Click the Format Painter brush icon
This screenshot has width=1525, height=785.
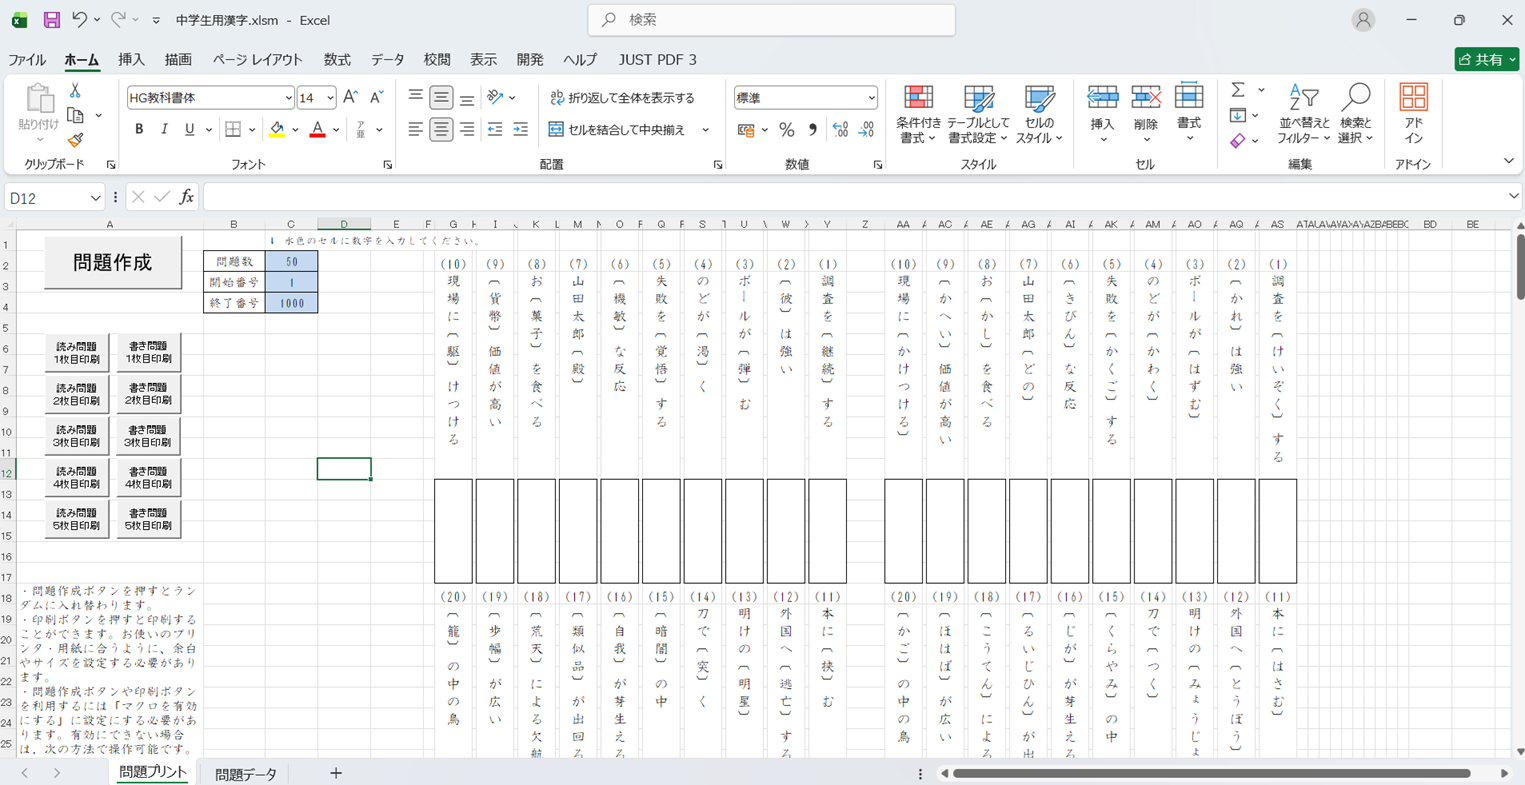[75, 141]
